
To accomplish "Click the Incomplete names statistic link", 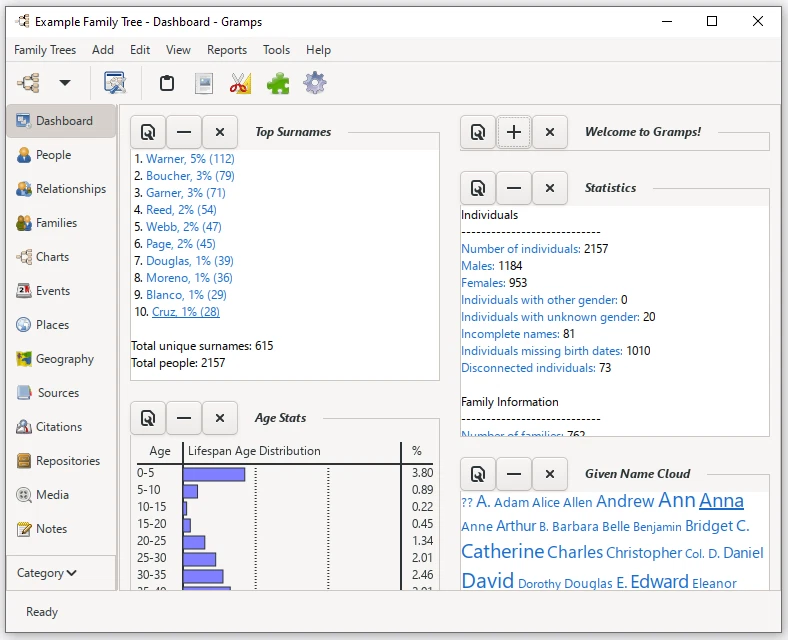I will coord(510,334).
